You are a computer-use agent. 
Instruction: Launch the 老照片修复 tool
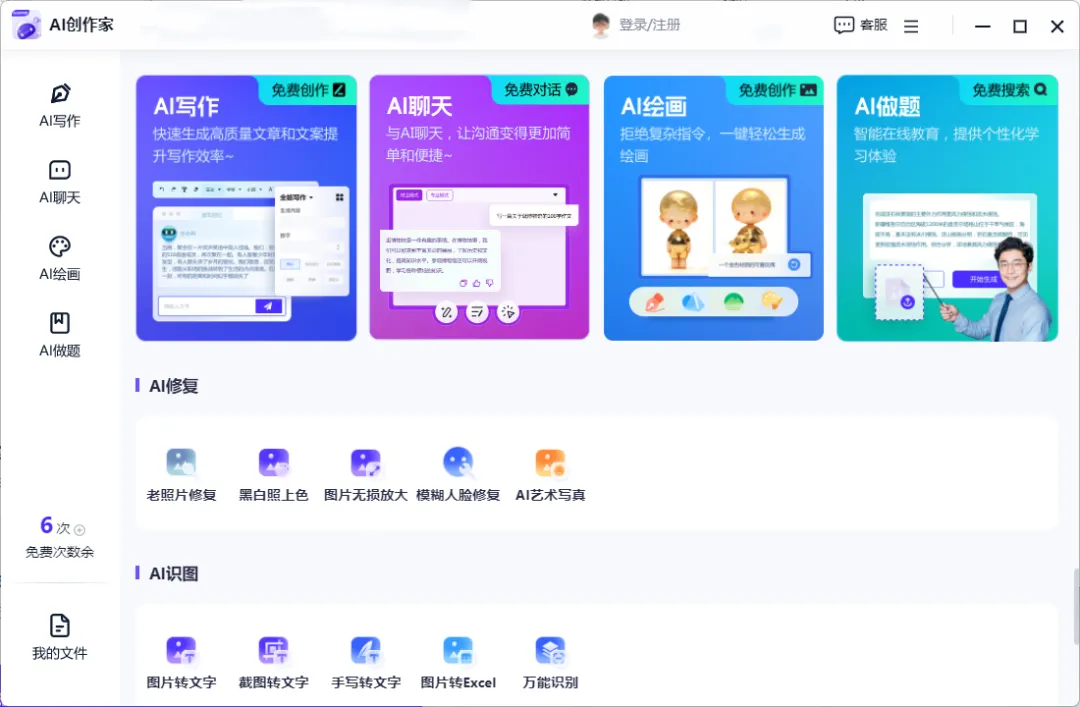pyautogui.click(x=182, y=473)
